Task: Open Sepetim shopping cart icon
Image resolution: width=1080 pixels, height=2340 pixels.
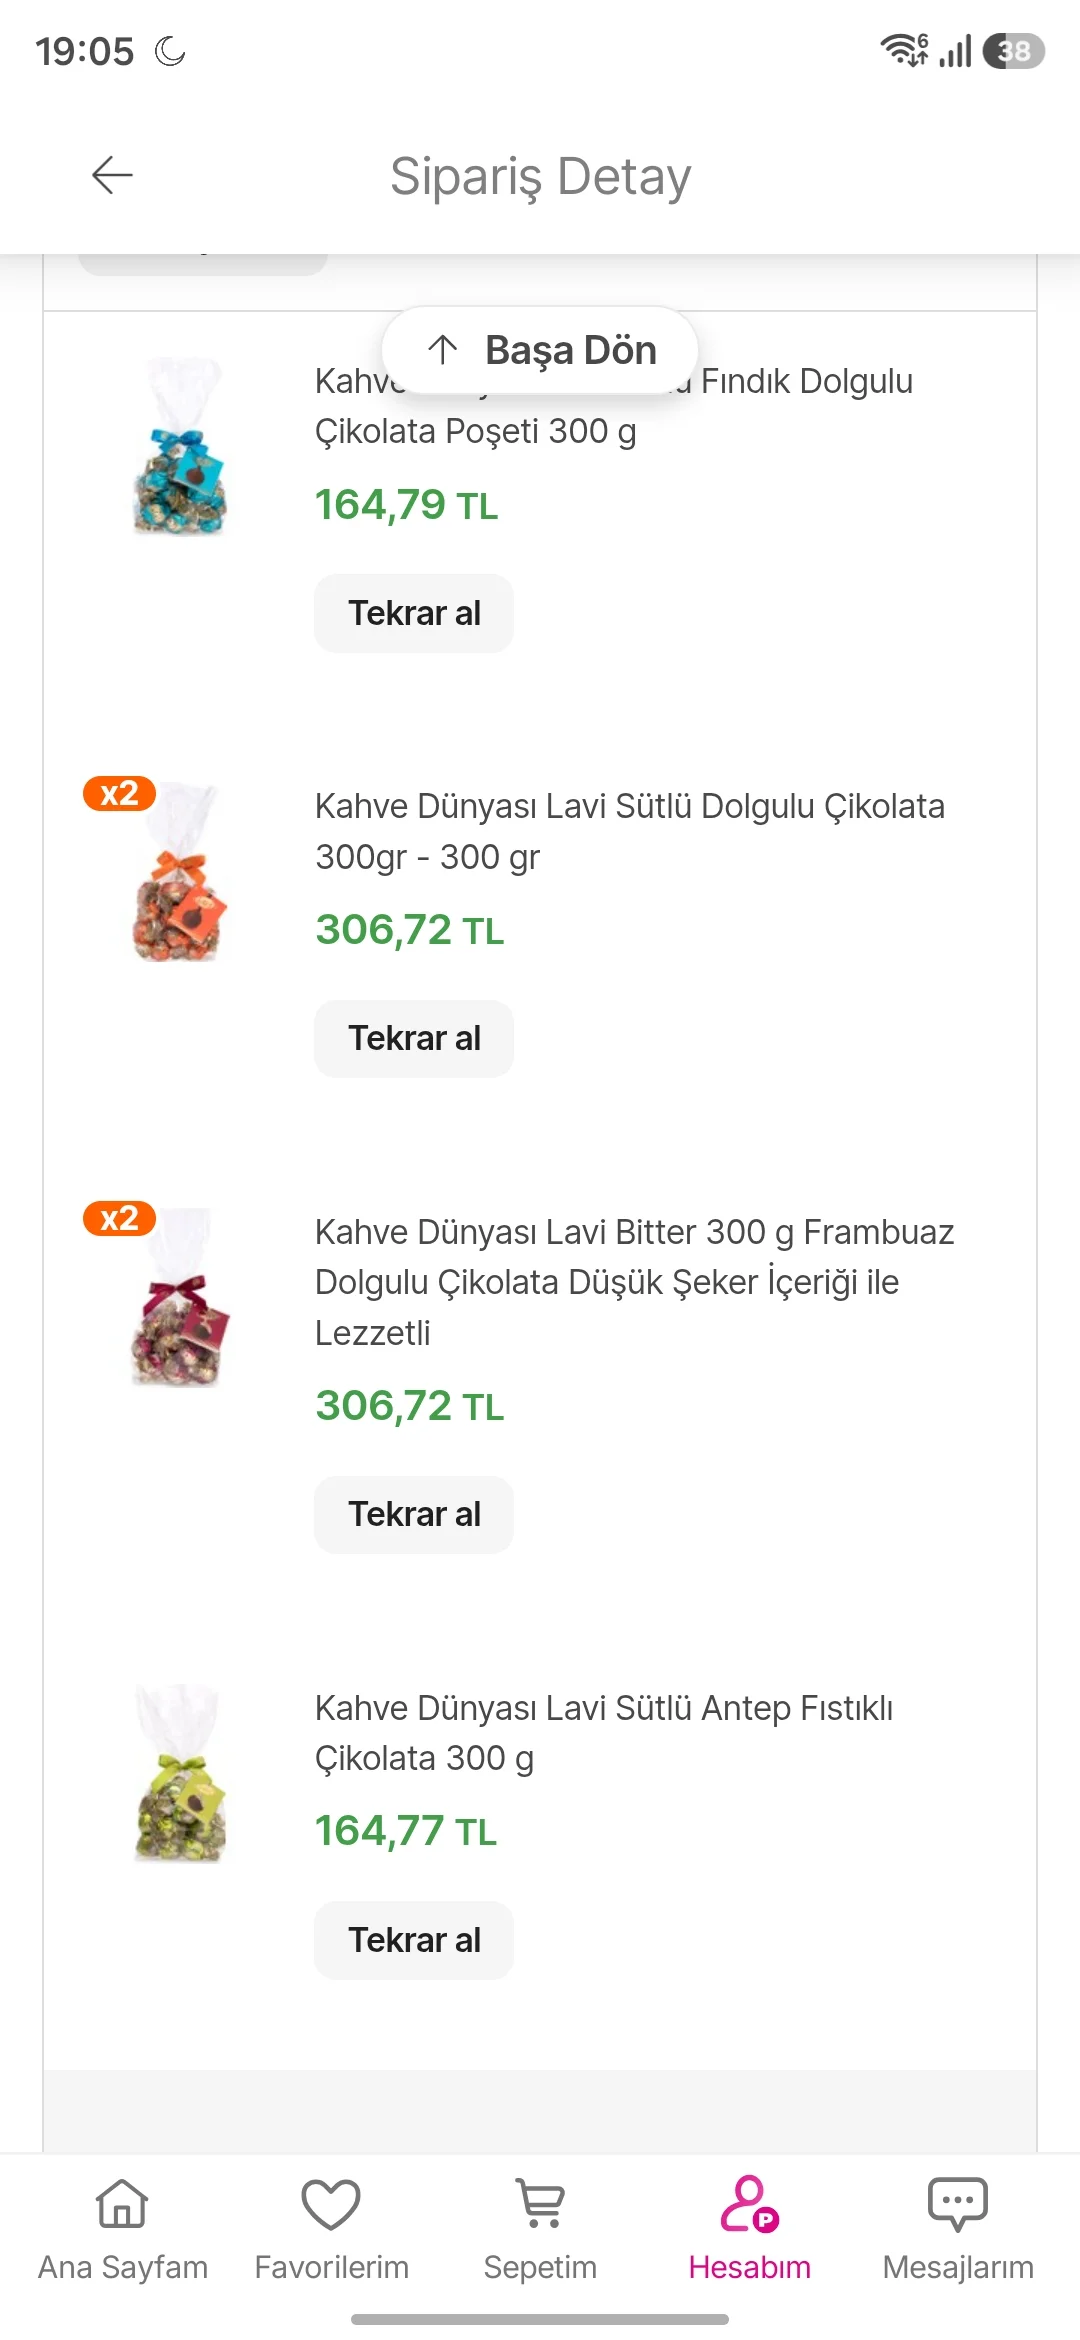Action: 541,2203
